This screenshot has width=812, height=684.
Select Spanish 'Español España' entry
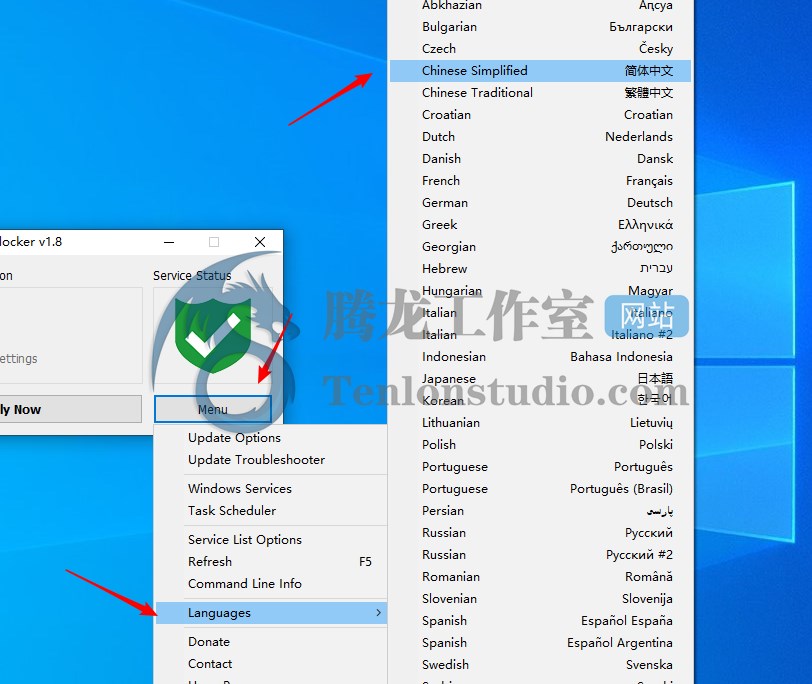(540, 621)
